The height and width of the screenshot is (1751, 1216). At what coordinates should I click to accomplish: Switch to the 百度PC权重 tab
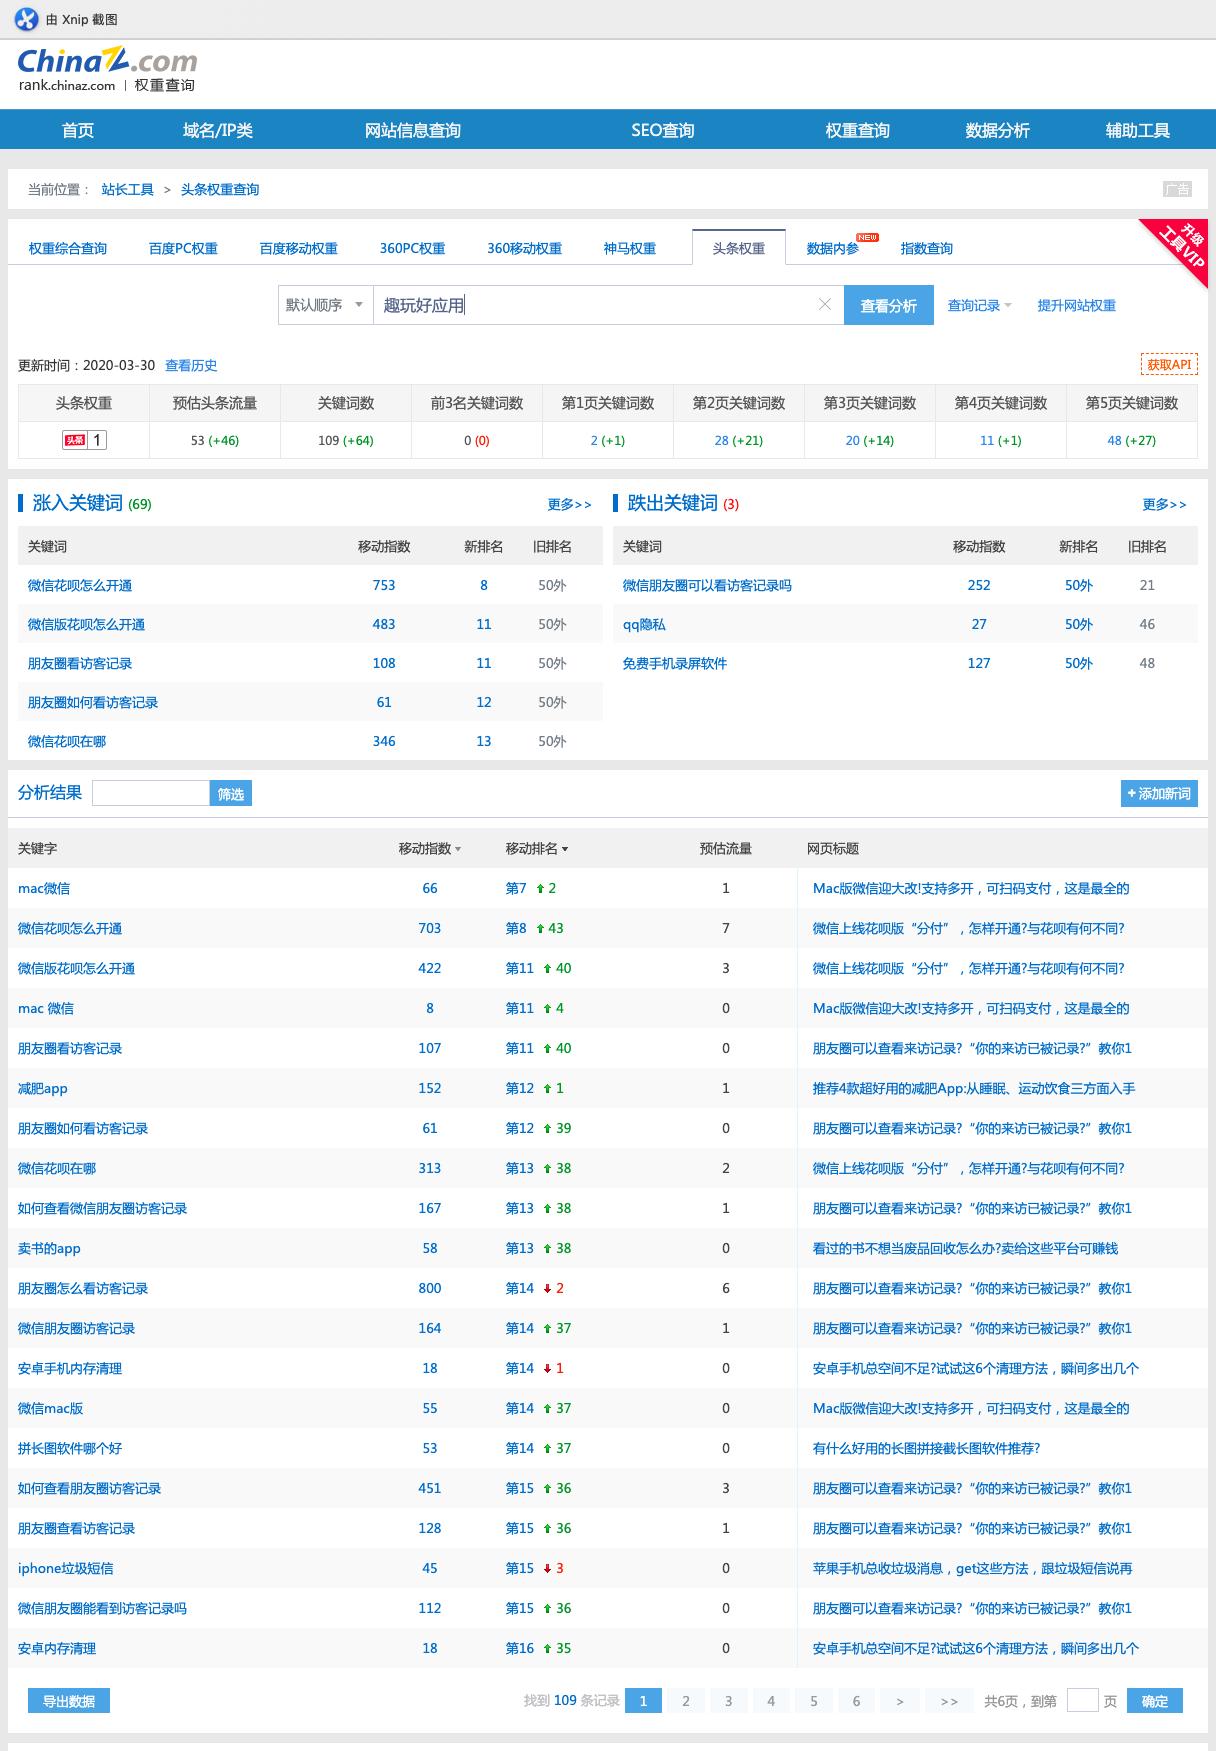point(183,248)
